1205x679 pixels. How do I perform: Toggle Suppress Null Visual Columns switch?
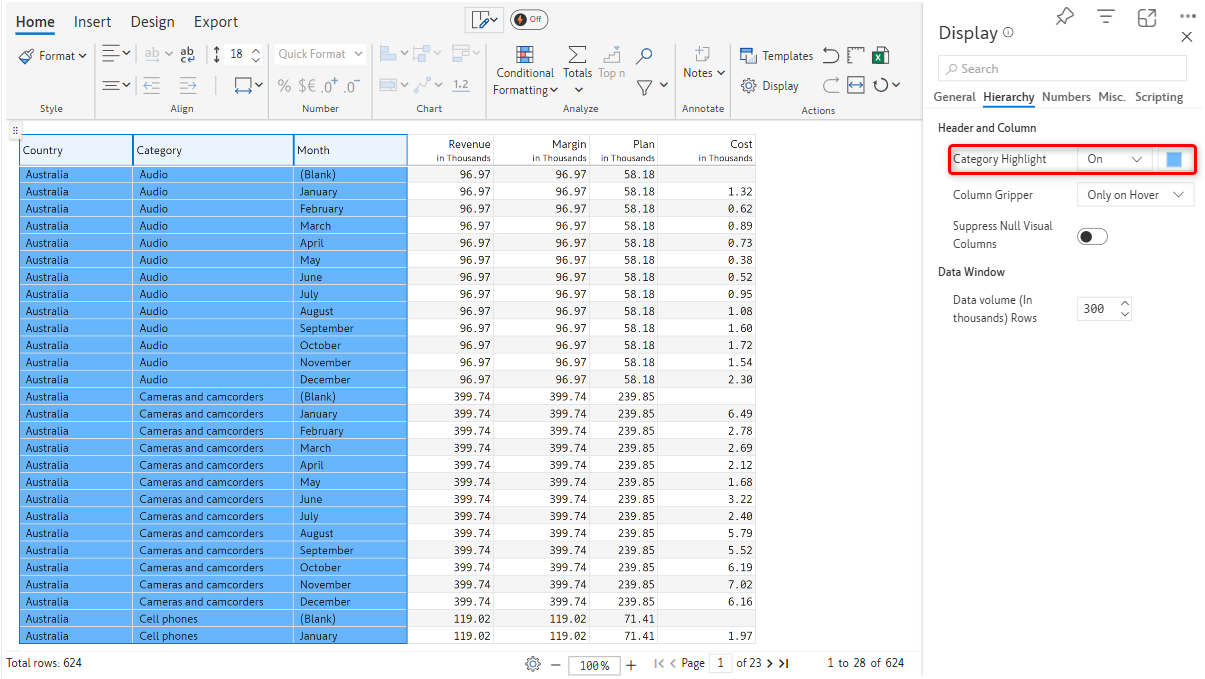coord(1092,236)
